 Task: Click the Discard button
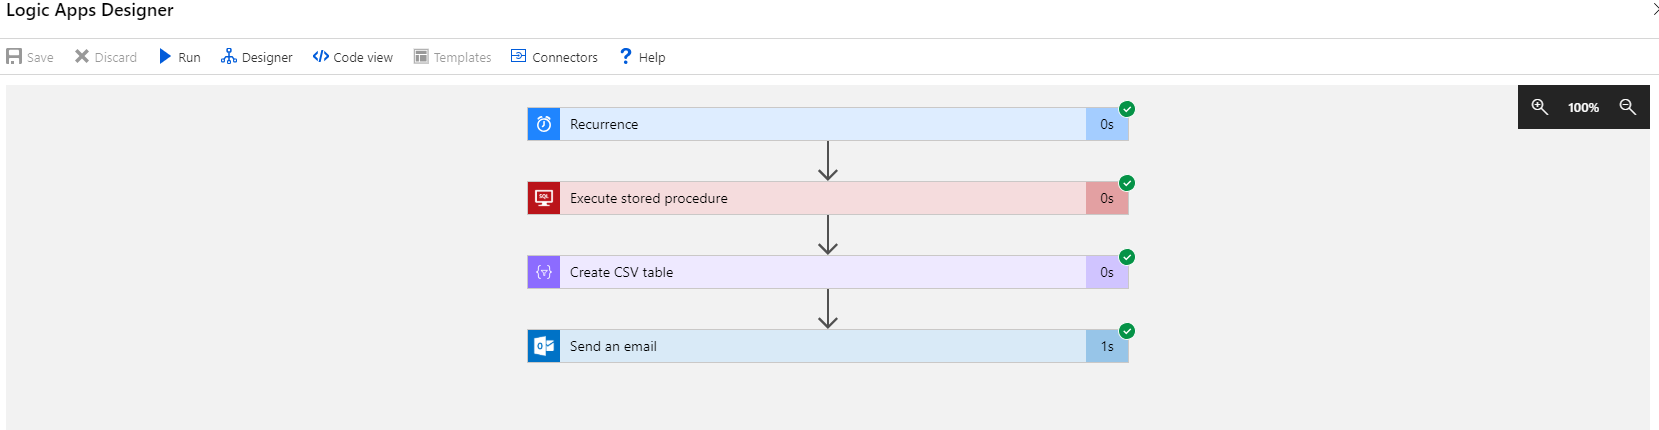pyautogui.click(x=106, y=57)
